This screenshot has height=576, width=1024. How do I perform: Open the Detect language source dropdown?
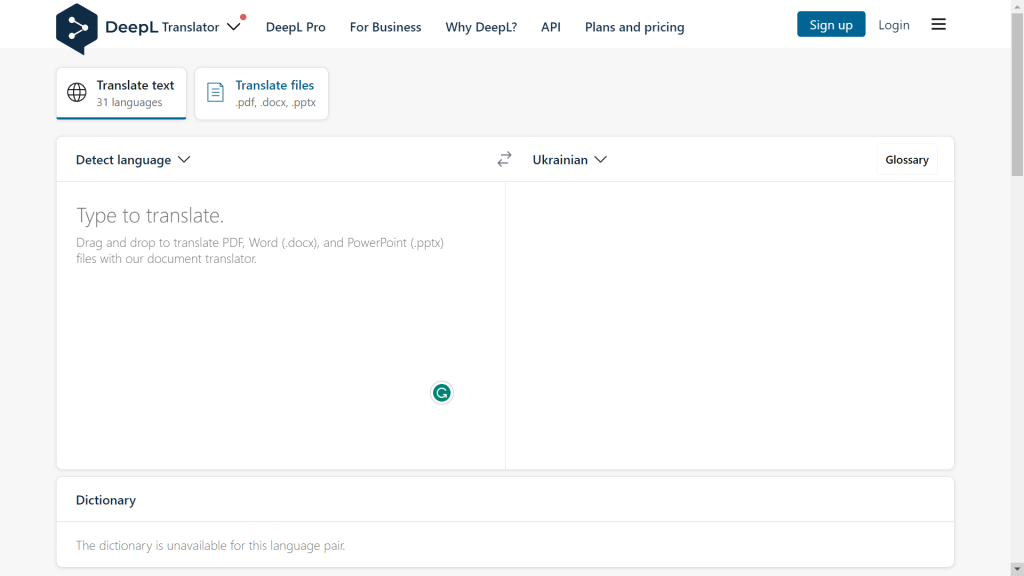[133, 160]
